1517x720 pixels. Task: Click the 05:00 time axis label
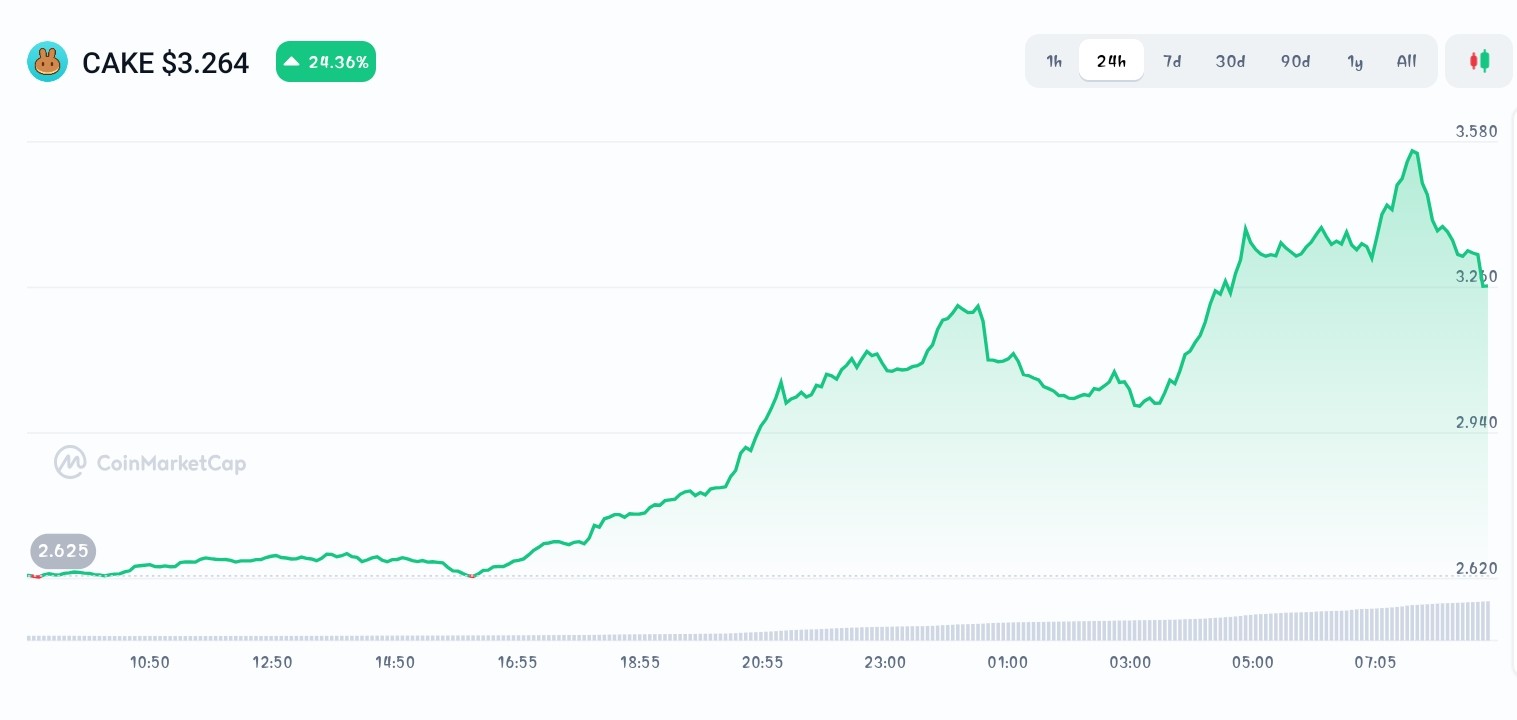pos(1252,662)
